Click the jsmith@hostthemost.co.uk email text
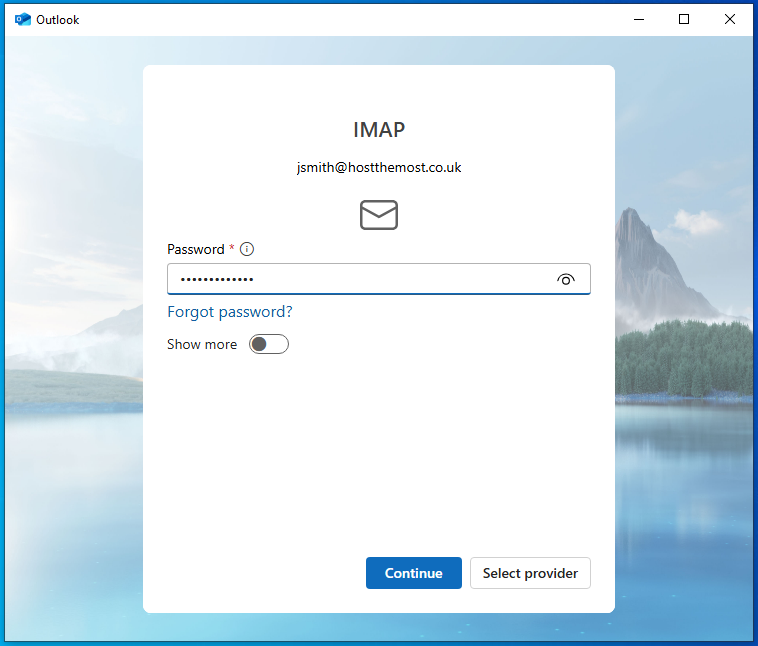758x646 pixels. 379,168
